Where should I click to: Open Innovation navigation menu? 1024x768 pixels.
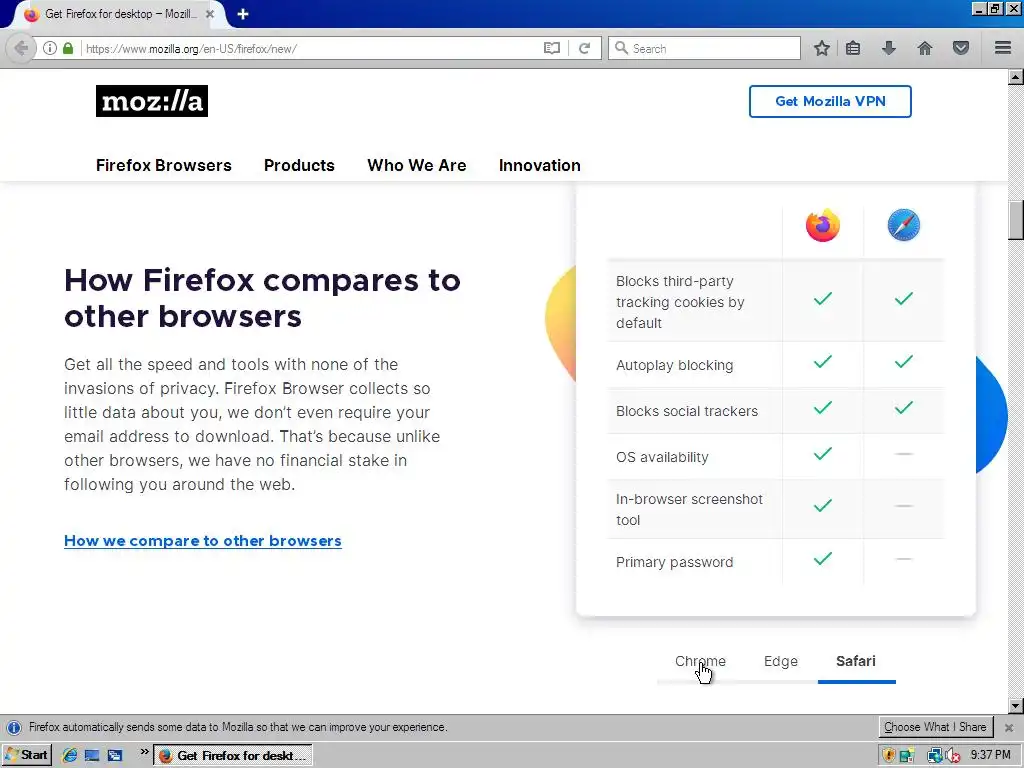tap(539, 165)
